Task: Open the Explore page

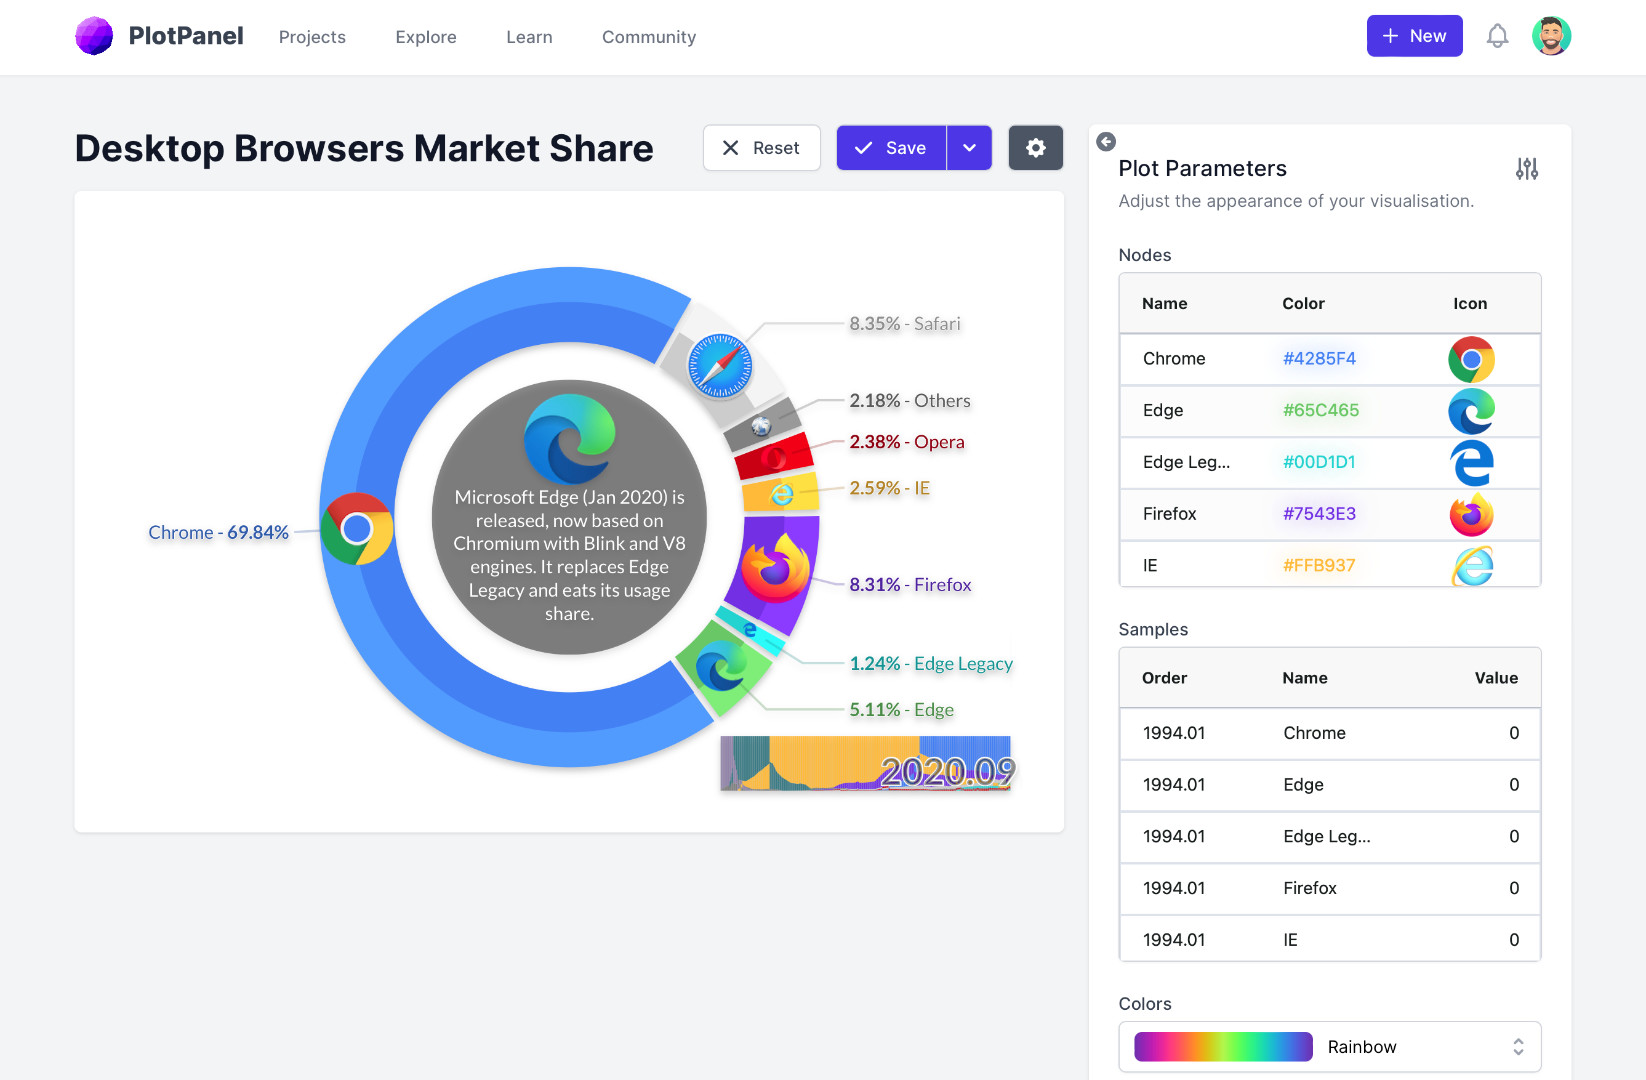Action: pos(425,37)
